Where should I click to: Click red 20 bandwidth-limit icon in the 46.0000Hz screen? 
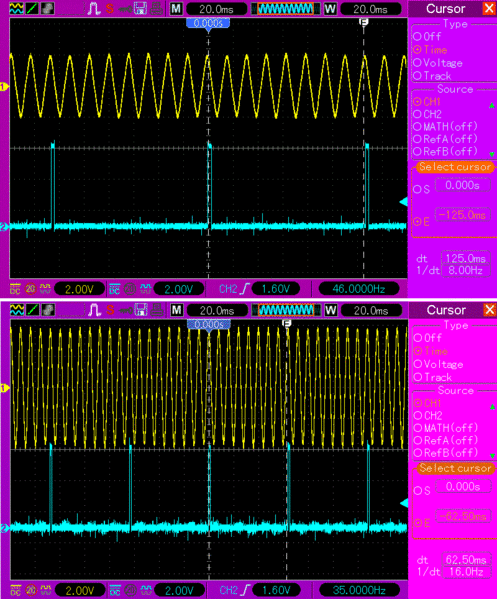coord(30,289)
